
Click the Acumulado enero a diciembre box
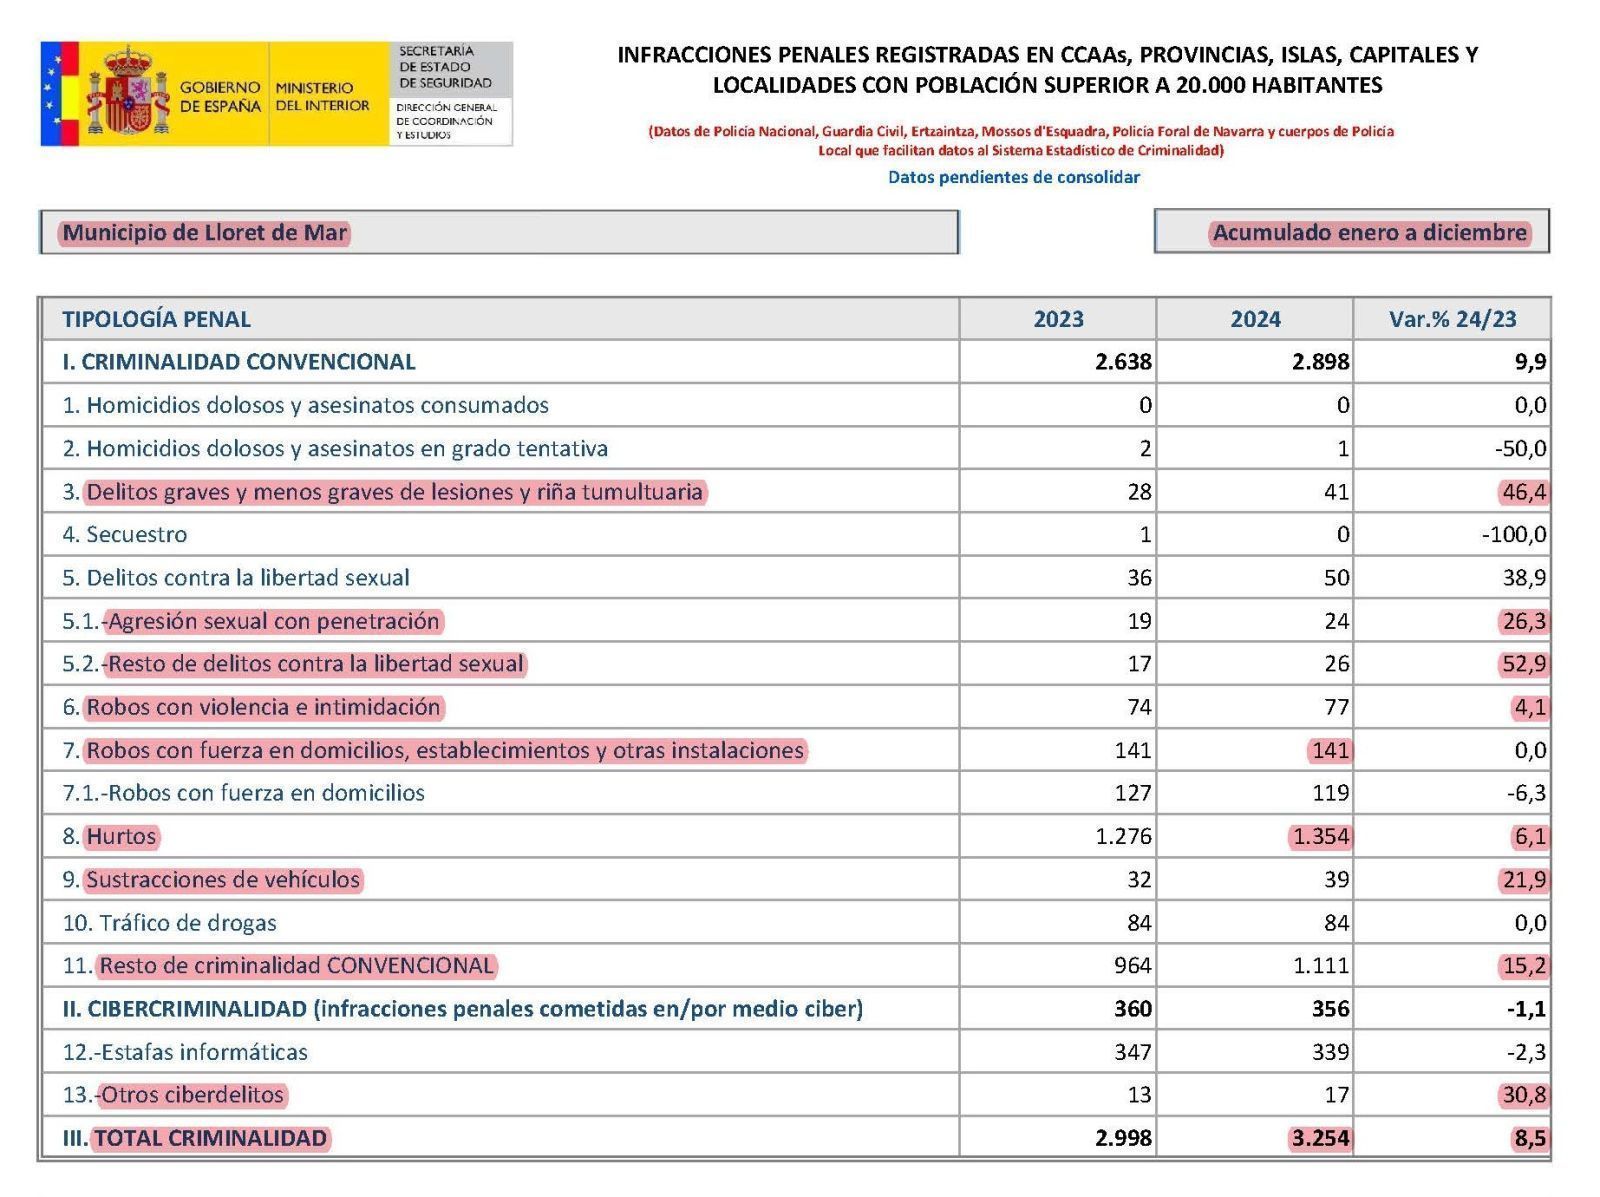coord(1351,232)
